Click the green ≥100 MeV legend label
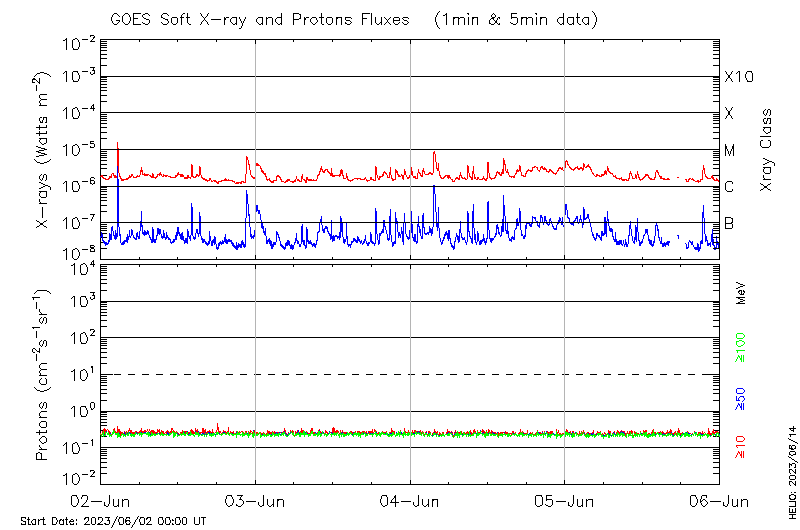Viewport: 800px width, 530px height. pyautogui.click(x=741, y=346)
